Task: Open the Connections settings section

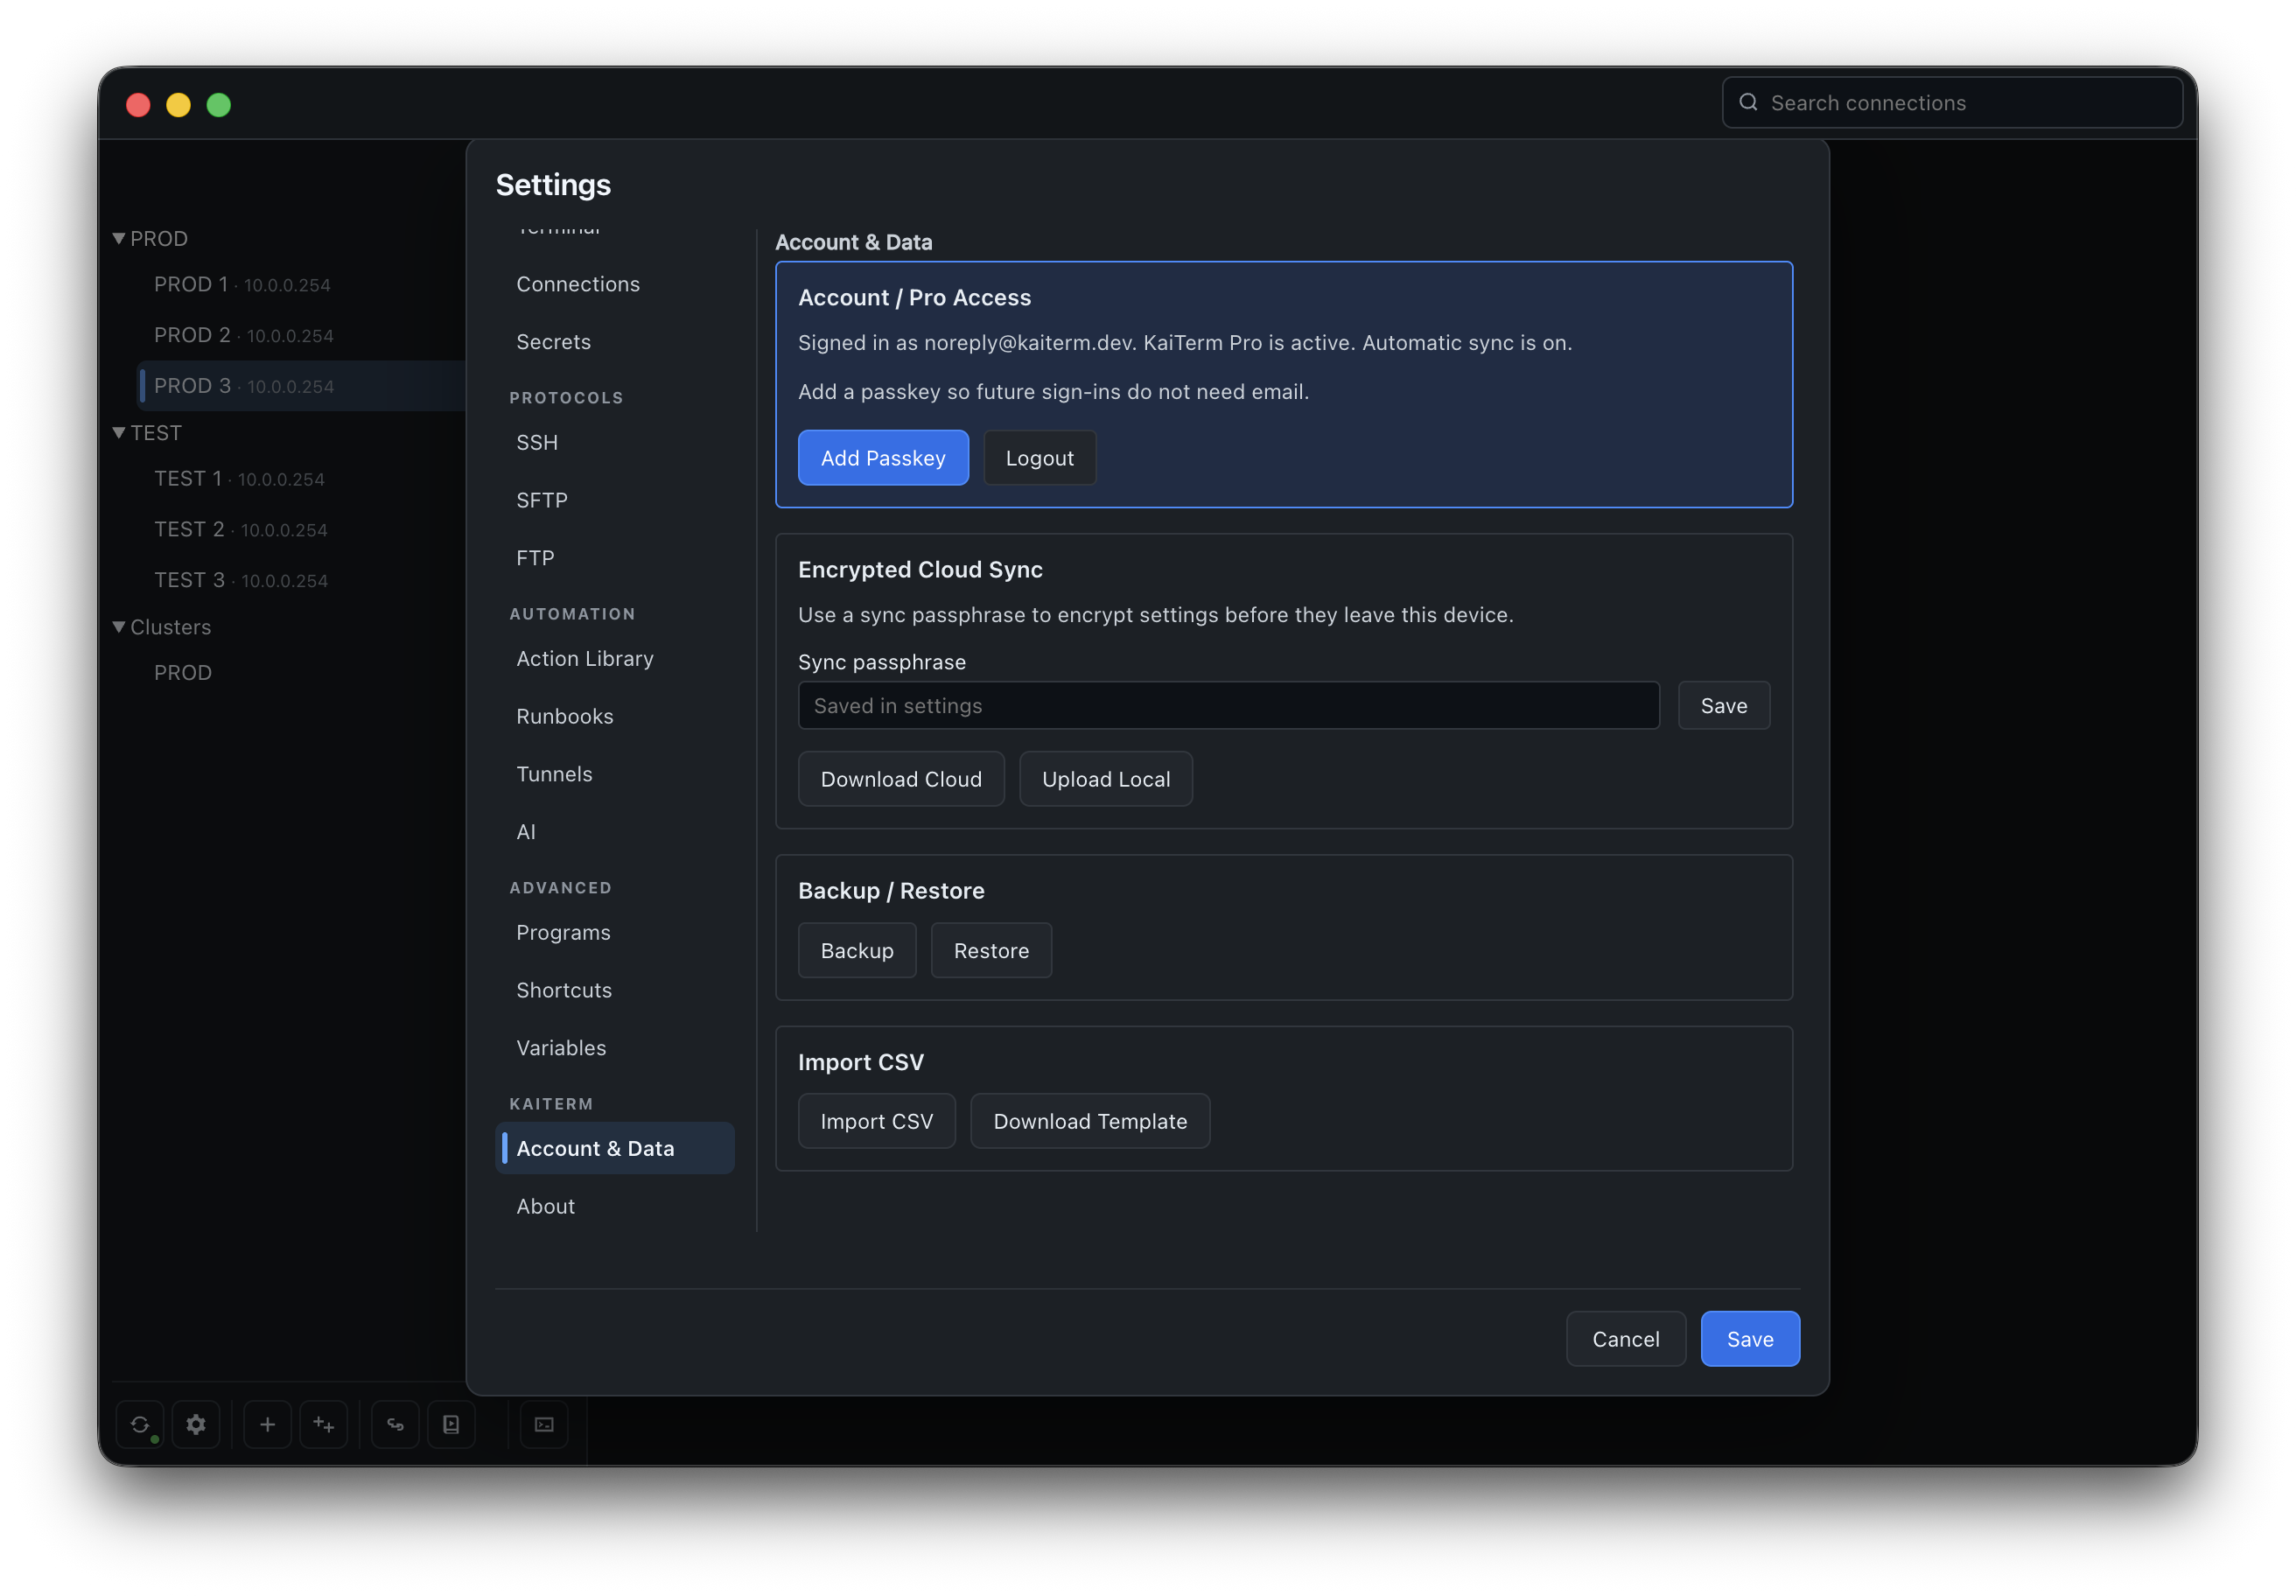Action: click(x=615, y=284)
